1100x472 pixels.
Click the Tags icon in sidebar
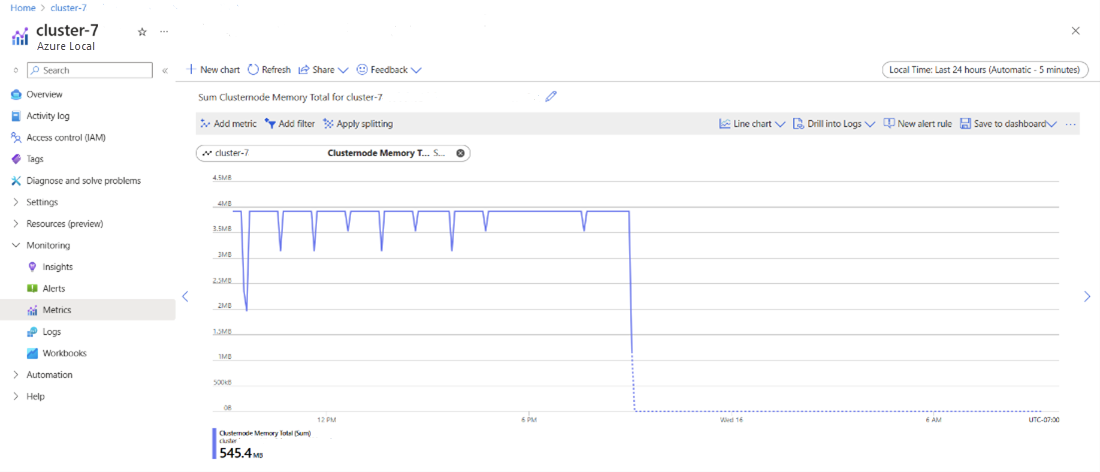click(16, 159)
